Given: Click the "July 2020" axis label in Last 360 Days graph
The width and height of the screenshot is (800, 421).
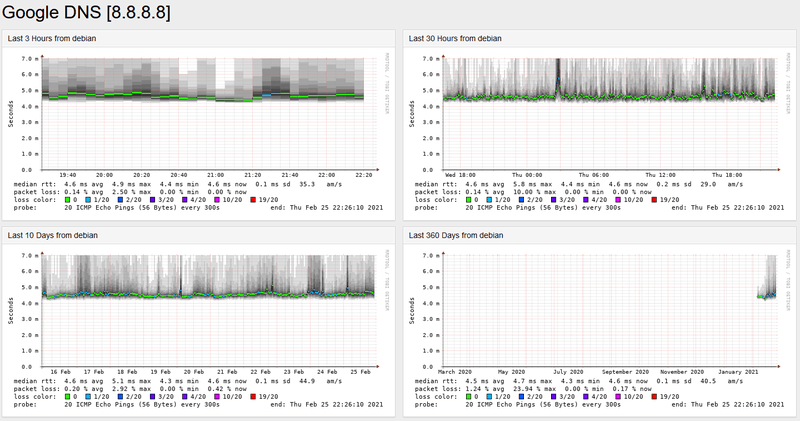Looking at the screenshot, I should 568,372.
